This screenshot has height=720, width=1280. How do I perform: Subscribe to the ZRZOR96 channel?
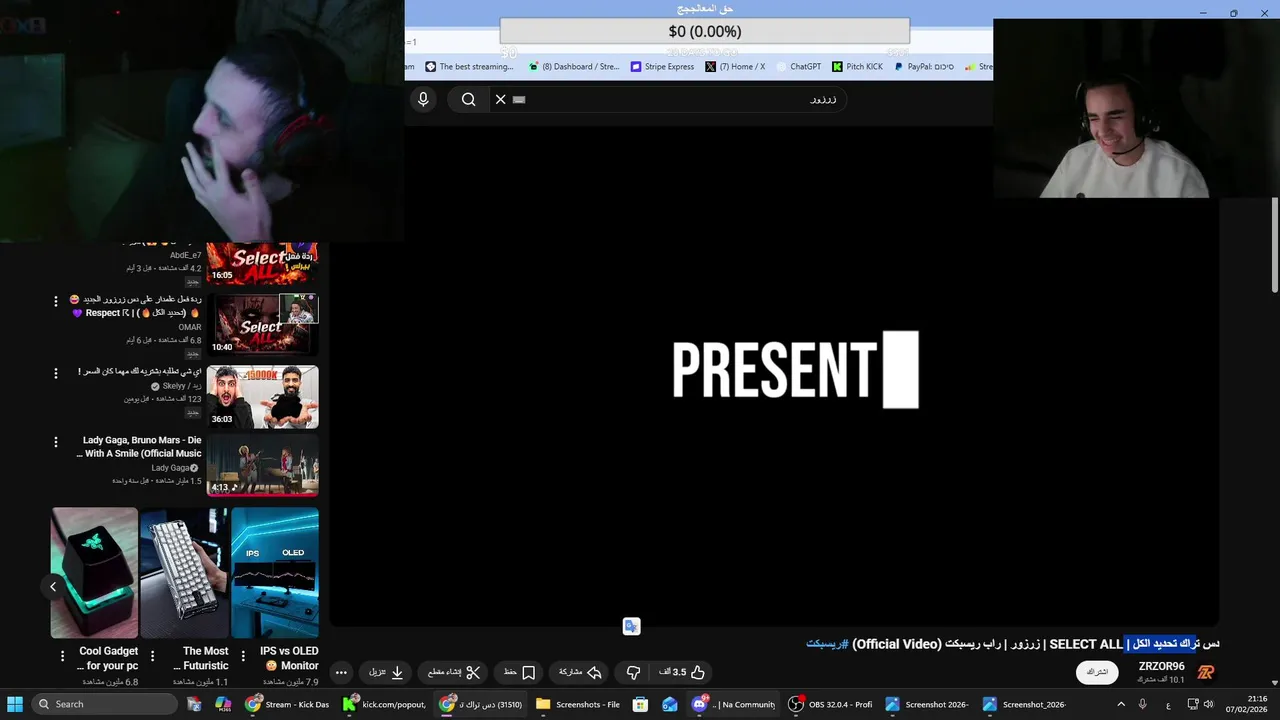coord(1097,672)
